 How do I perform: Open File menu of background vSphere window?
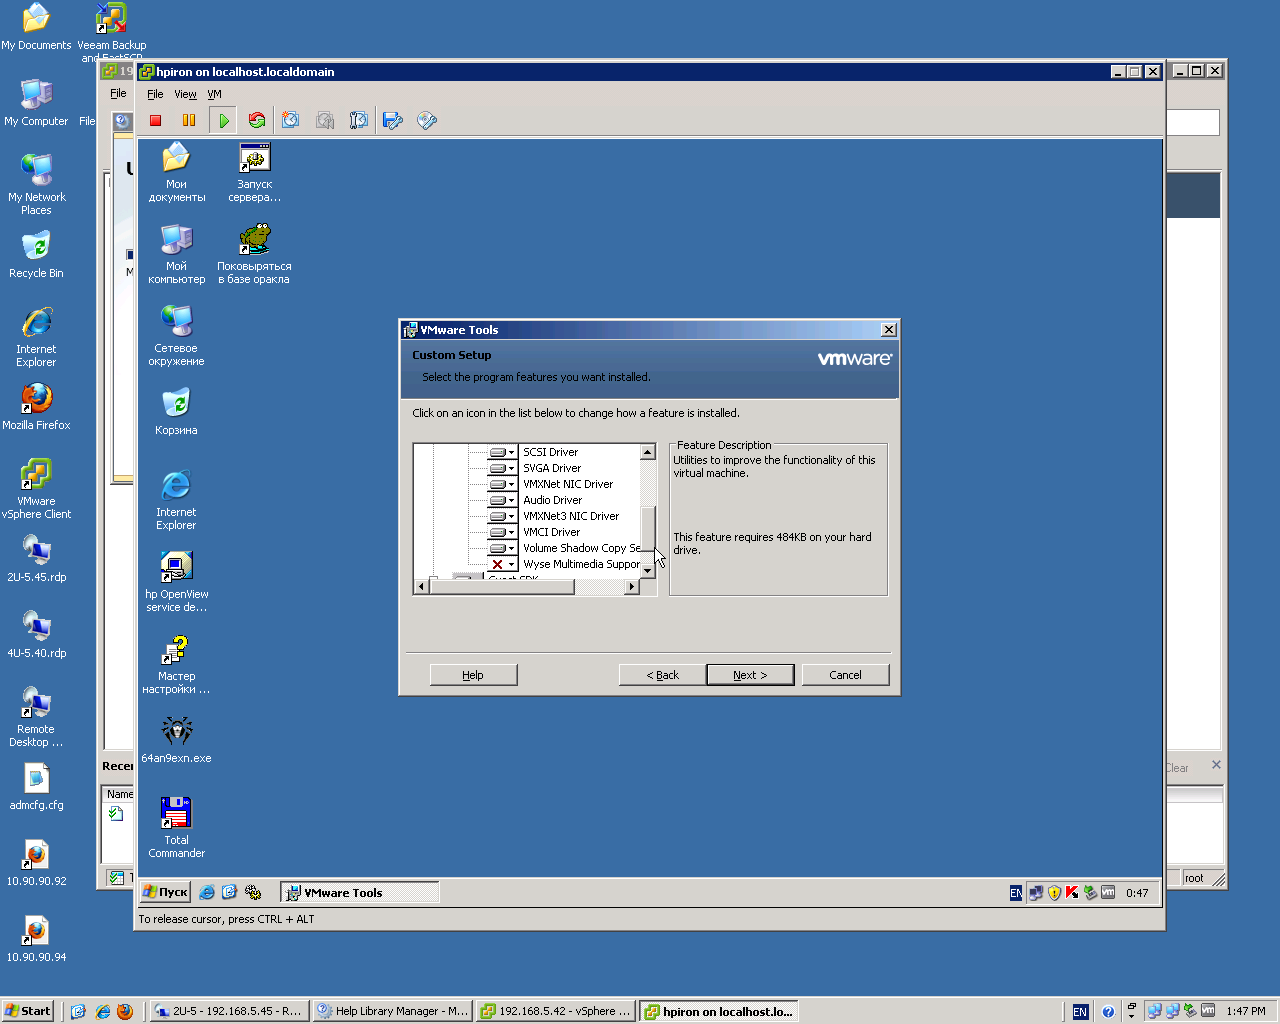[118, 93]
